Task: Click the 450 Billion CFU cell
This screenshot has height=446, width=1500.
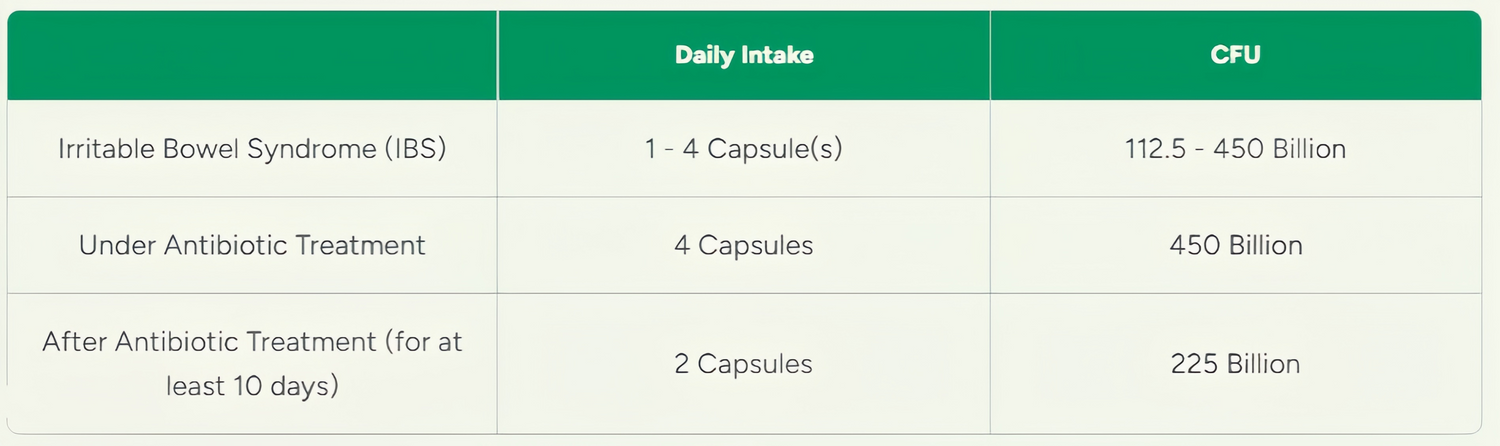Action: [1235, 245]
